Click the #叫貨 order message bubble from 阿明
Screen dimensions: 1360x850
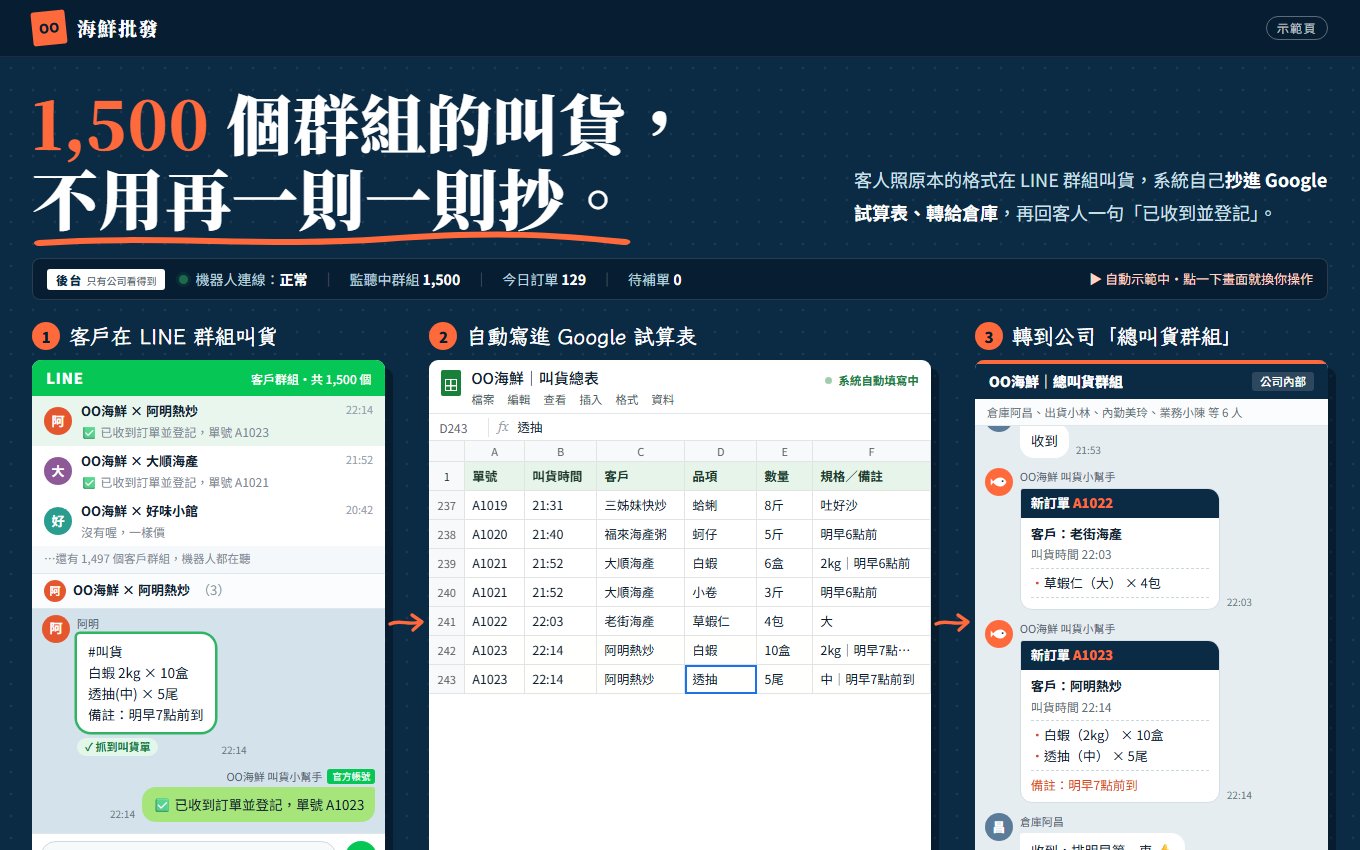click(146, 682)
